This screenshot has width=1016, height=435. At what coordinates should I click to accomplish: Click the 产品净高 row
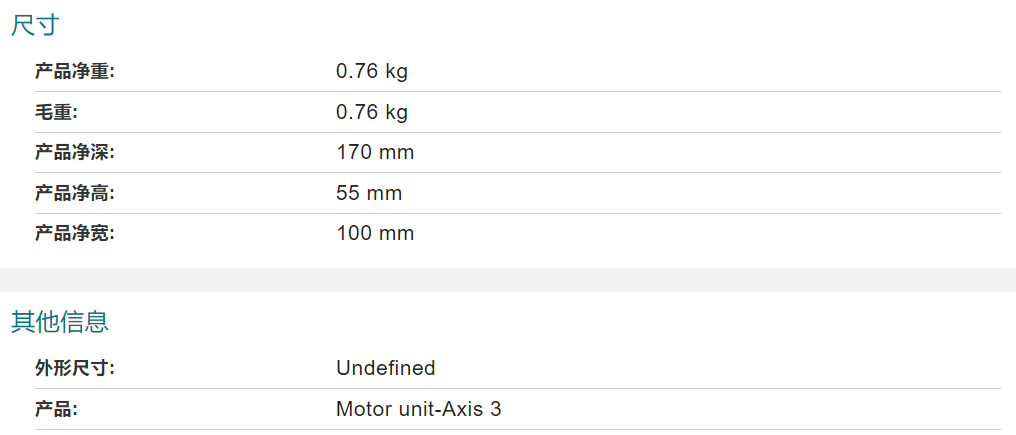[518, 193]
